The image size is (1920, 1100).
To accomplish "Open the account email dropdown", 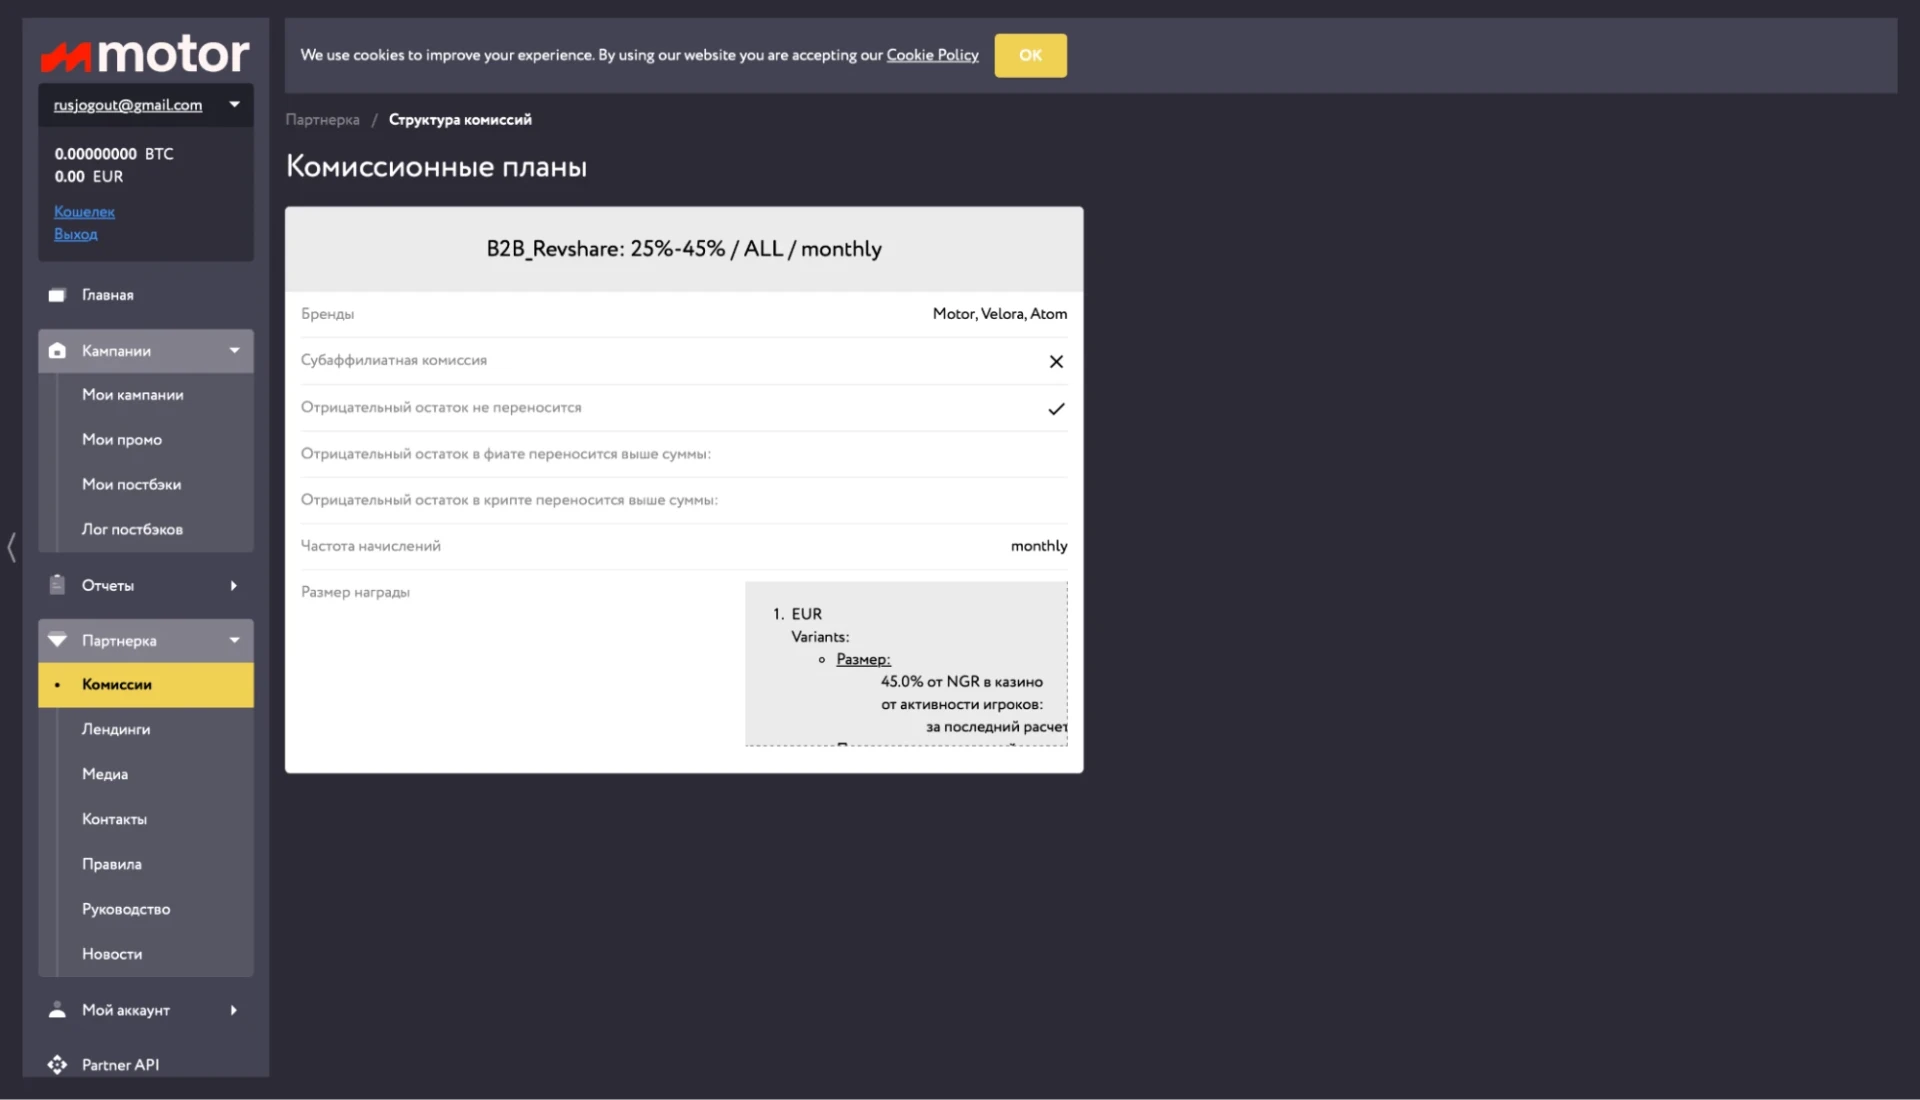I will coord(234,104).
